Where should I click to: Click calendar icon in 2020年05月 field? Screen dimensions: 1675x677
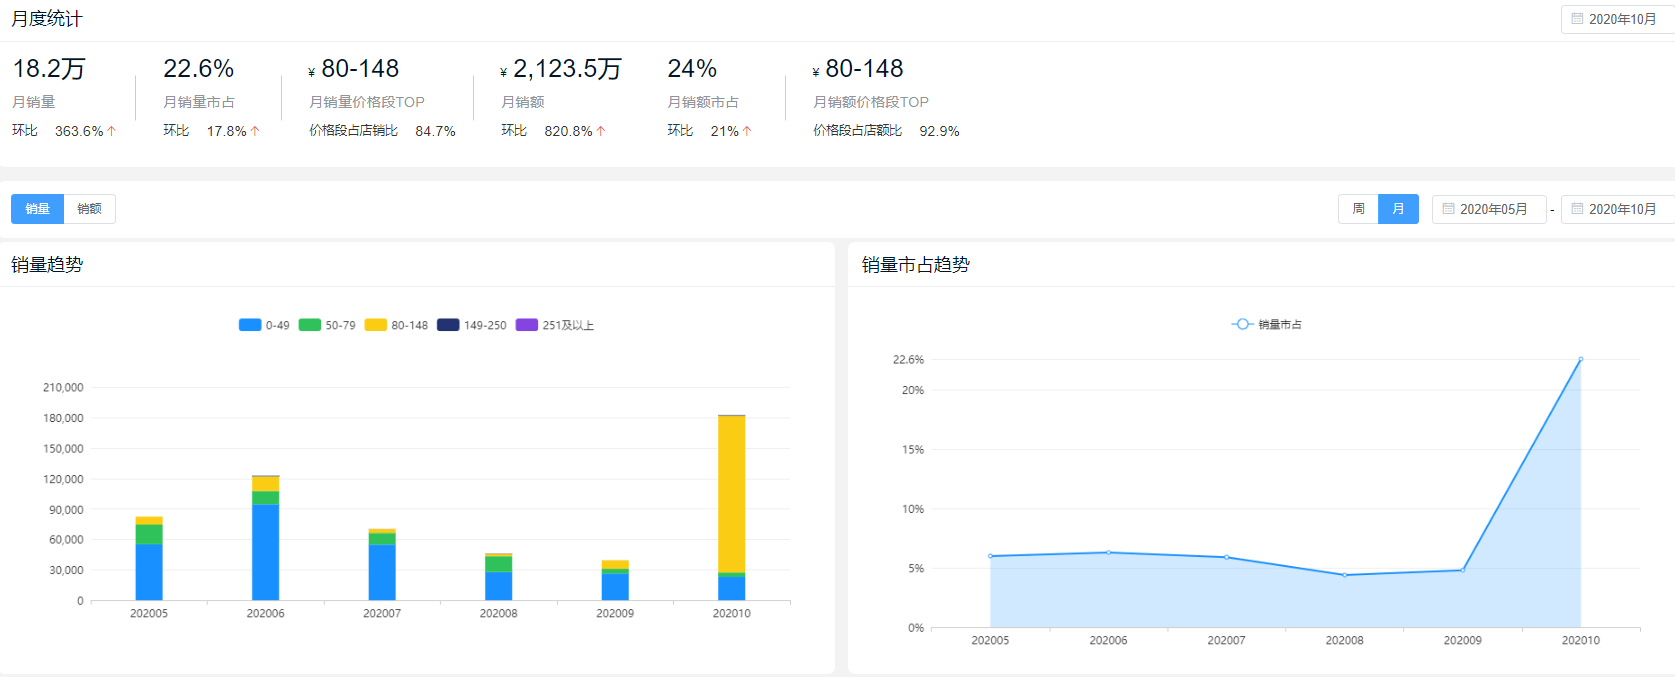[1448, 209]
